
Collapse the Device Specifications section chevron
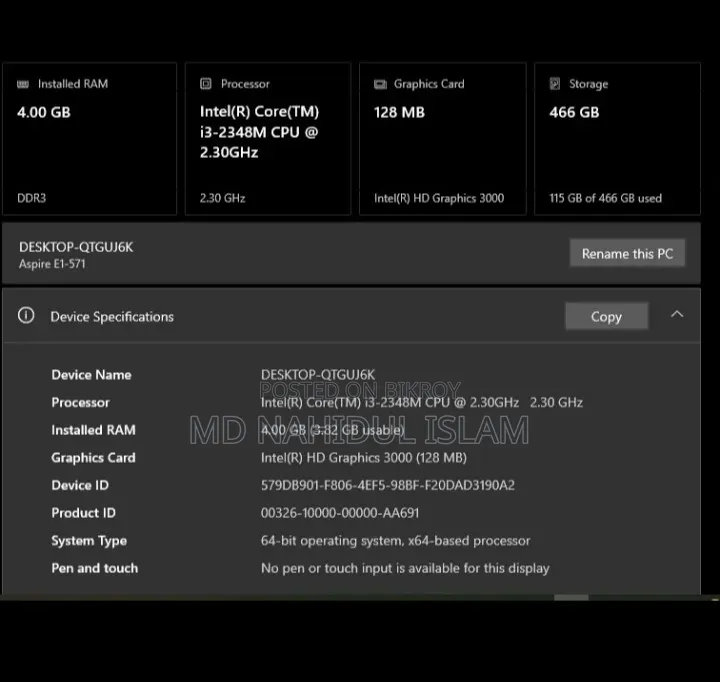[x=677, y=315]
